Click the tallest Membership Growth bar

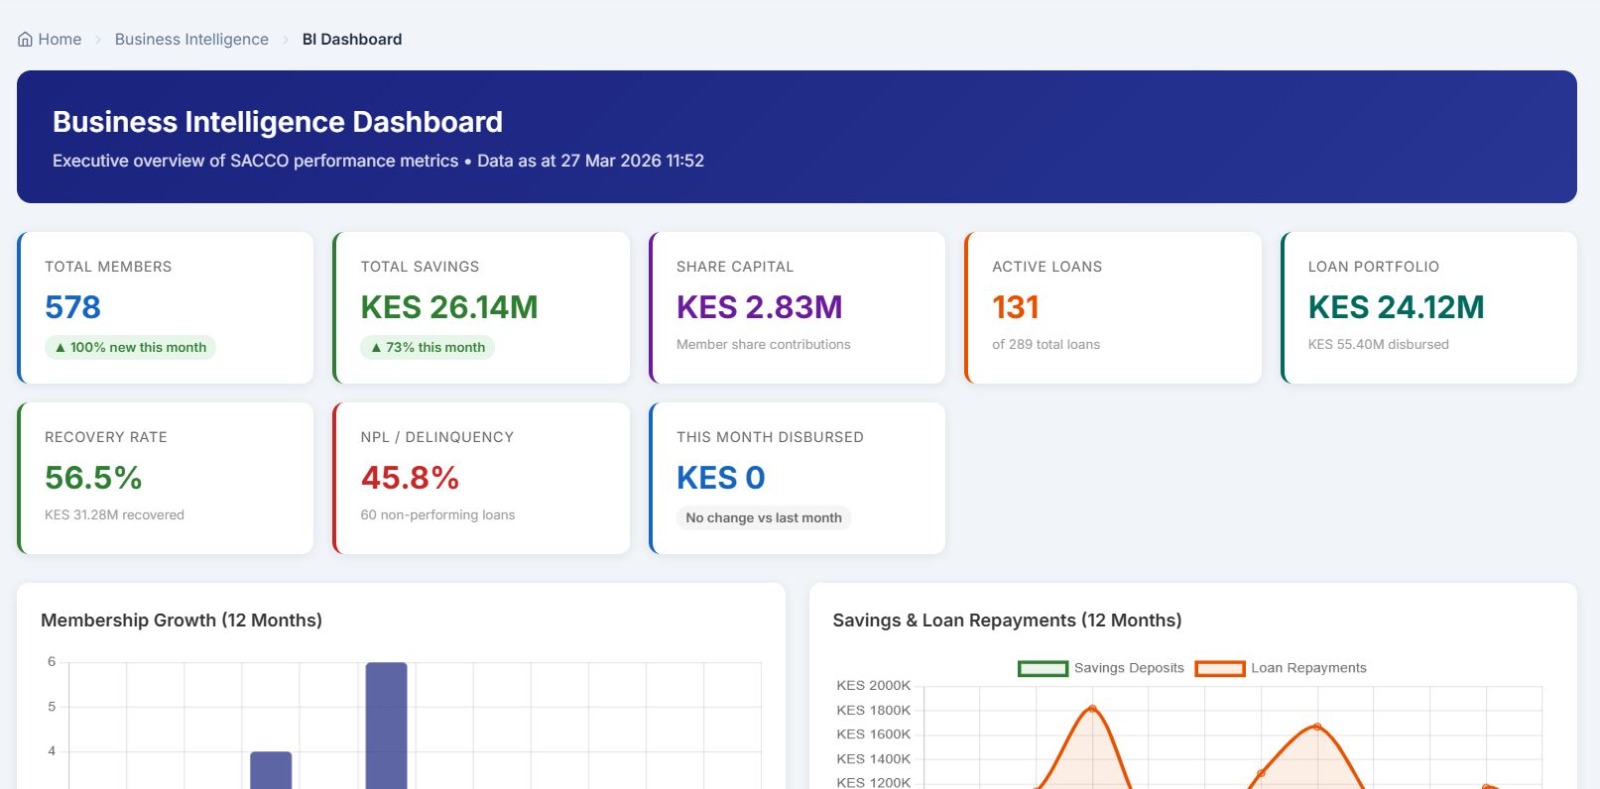(x=386, y=725)
